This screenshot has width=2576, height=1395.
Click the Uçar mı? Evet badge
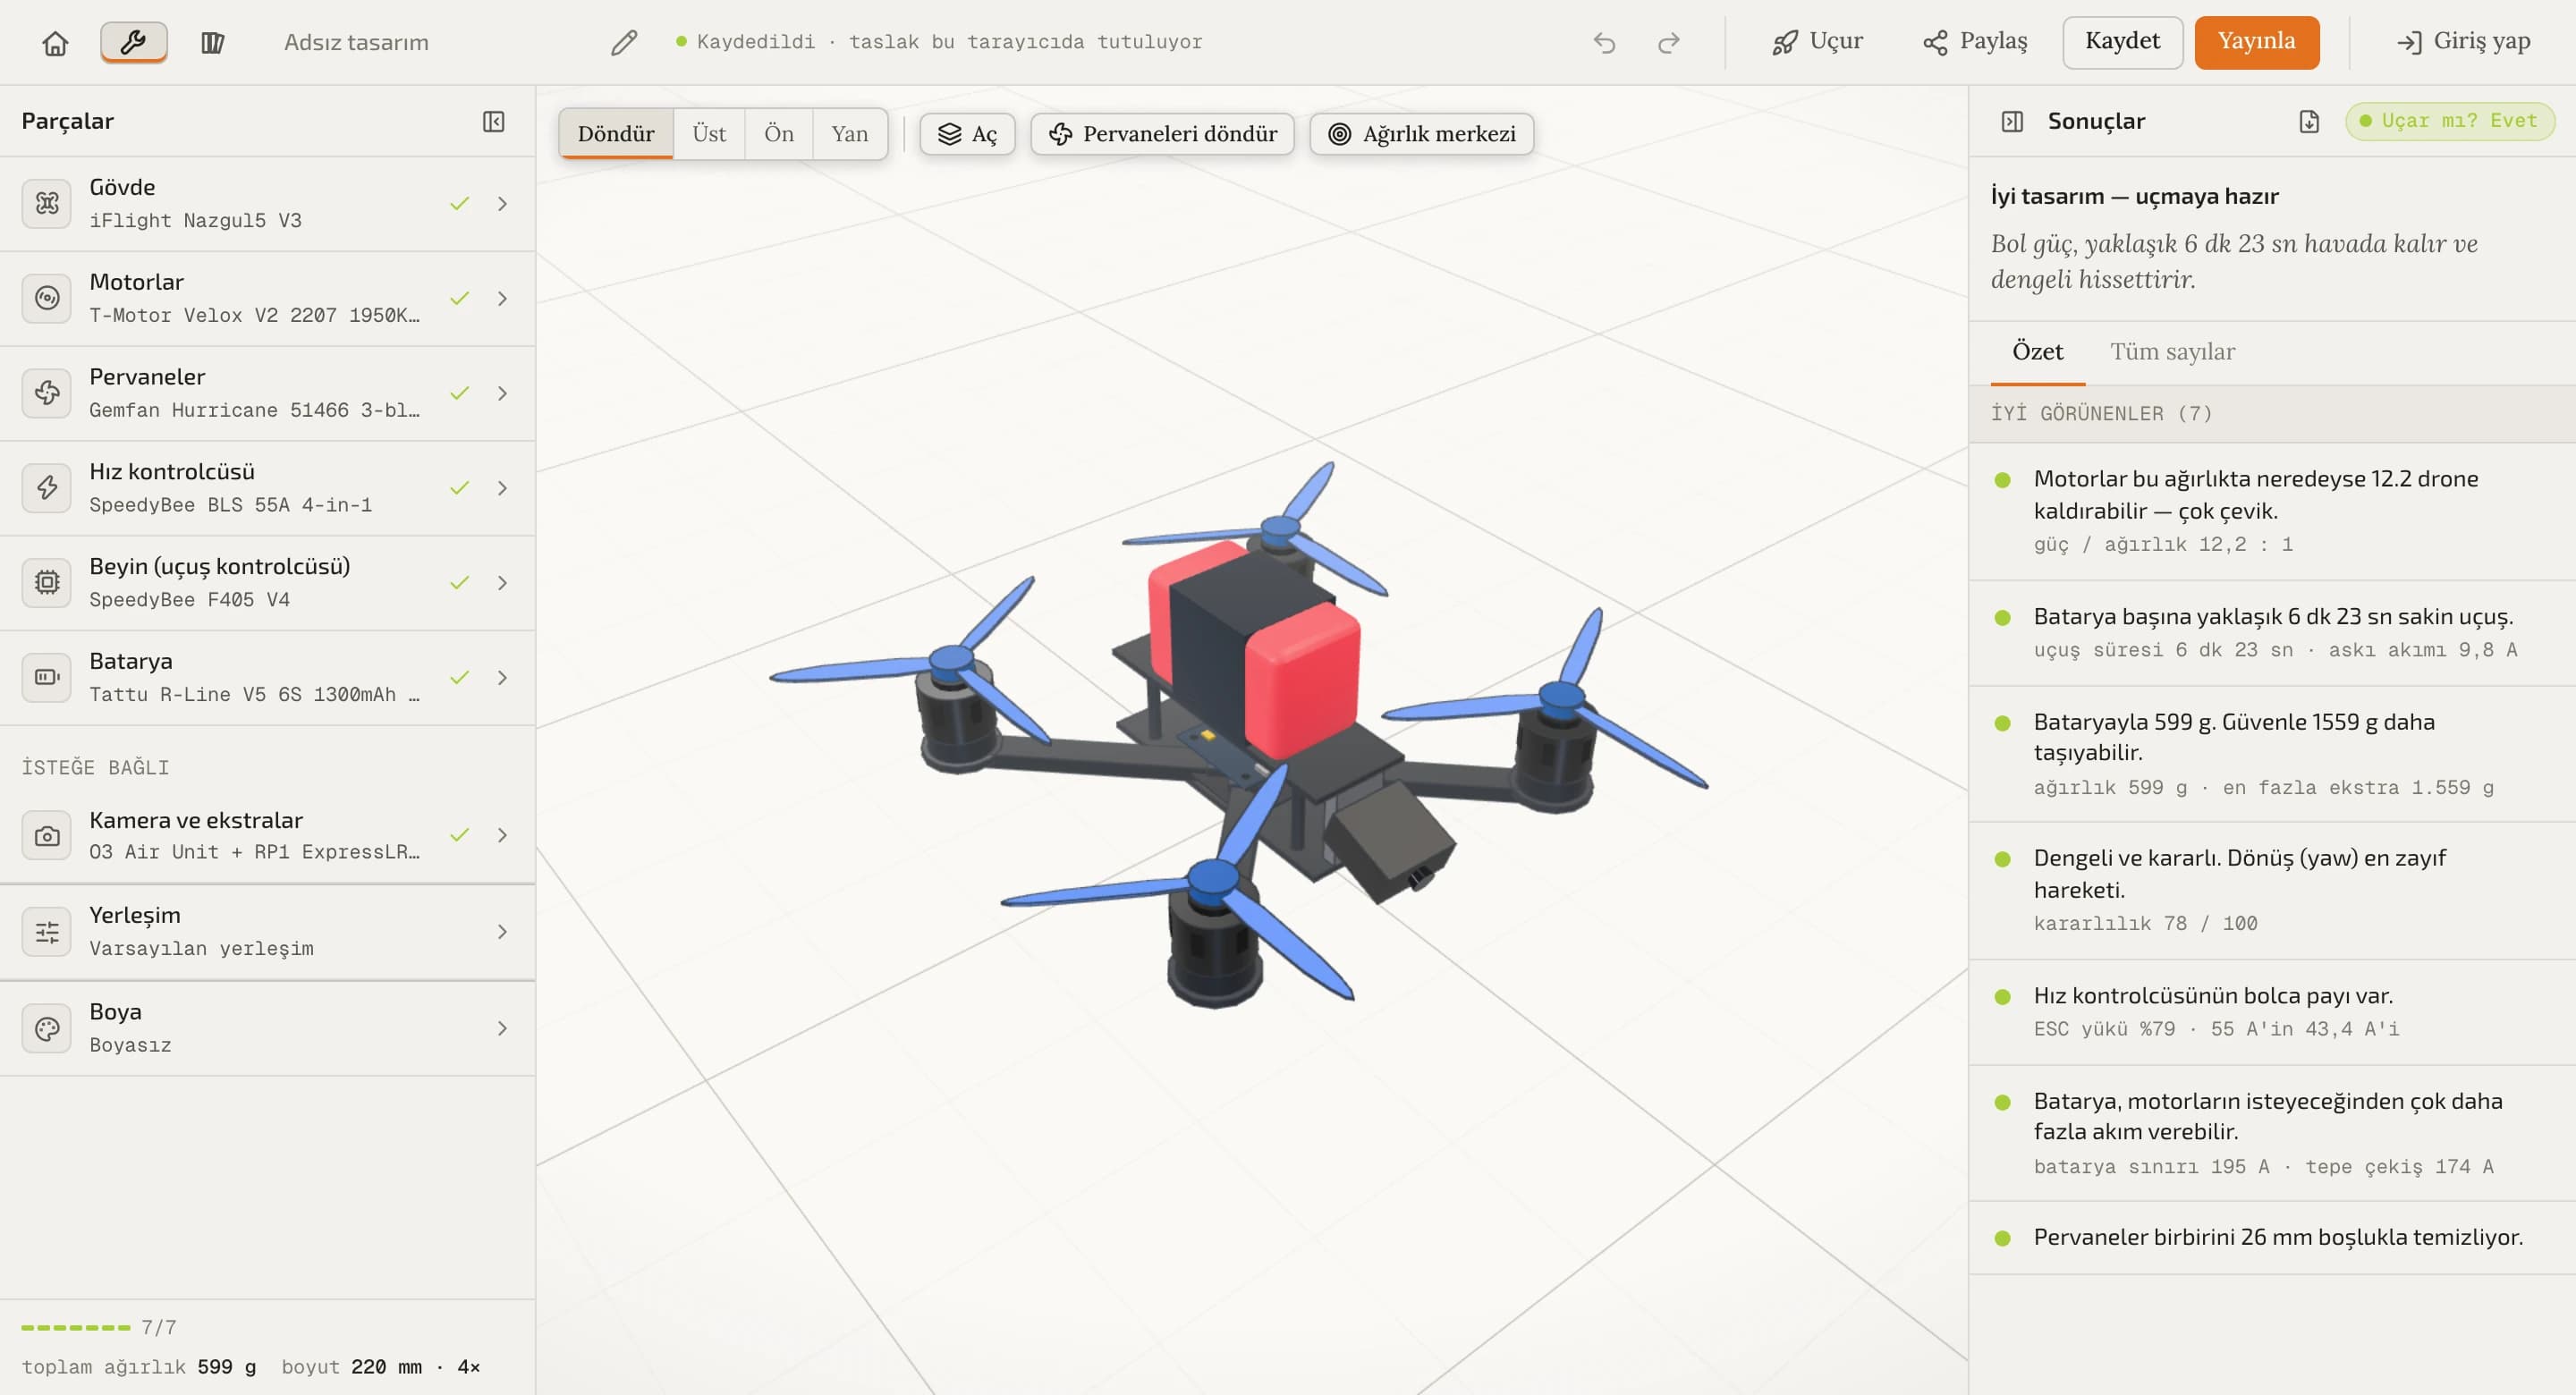click(x=2449, y=121)
